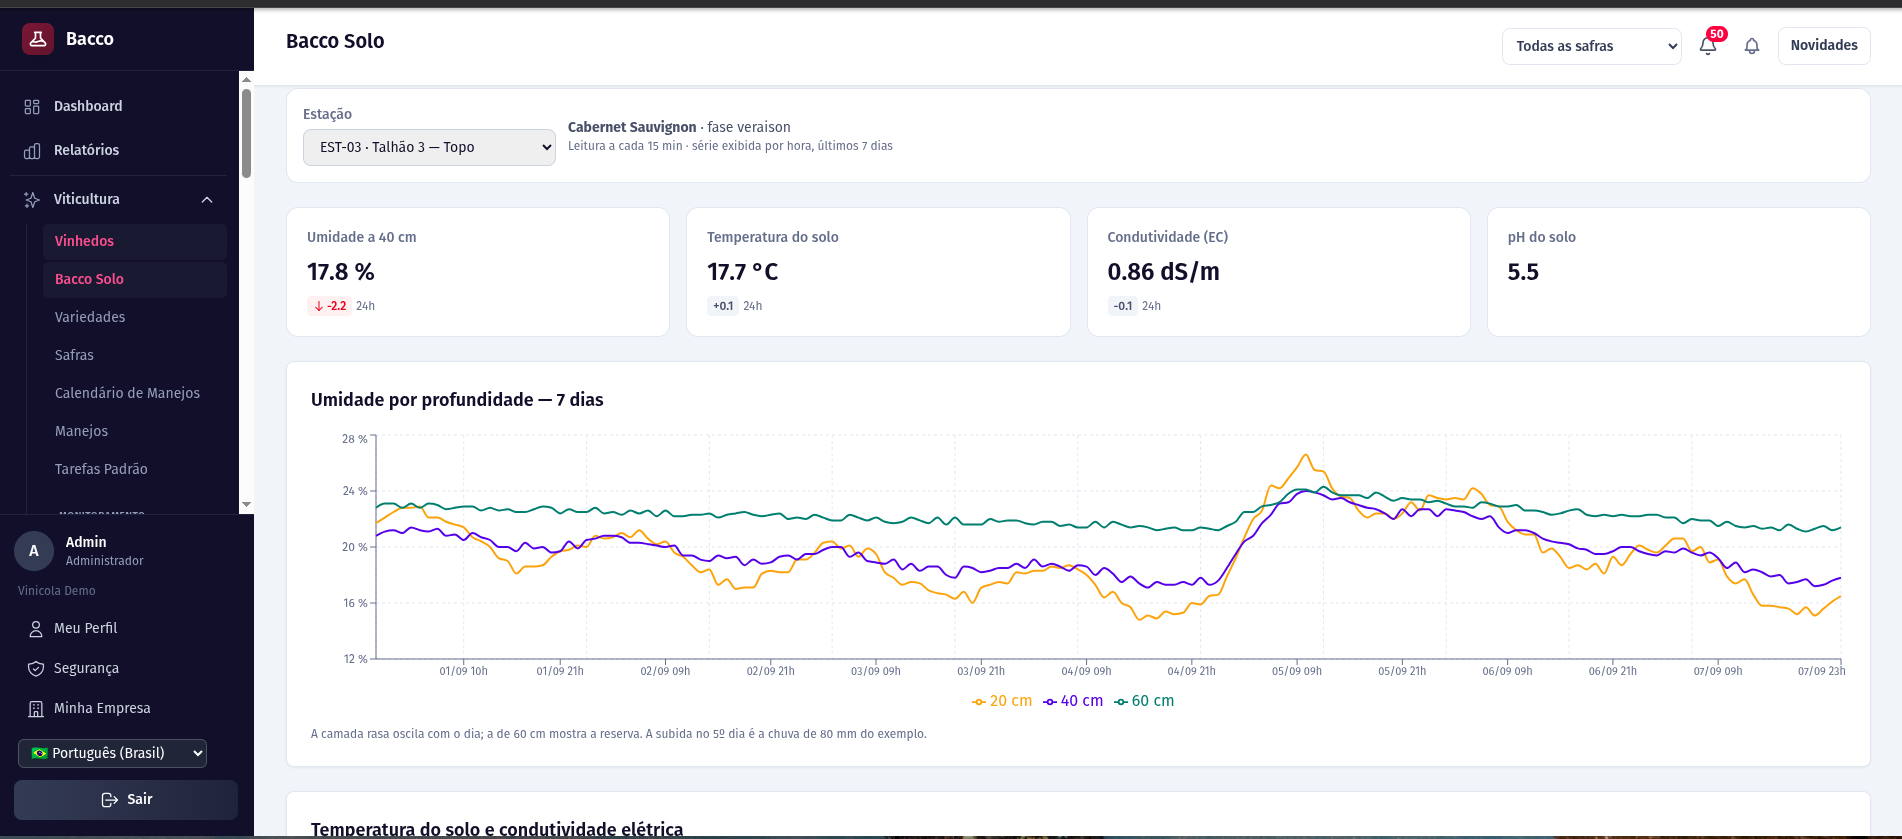Click the Segurança shield icon
1902x839 pixels.
[x=36, y=669]
